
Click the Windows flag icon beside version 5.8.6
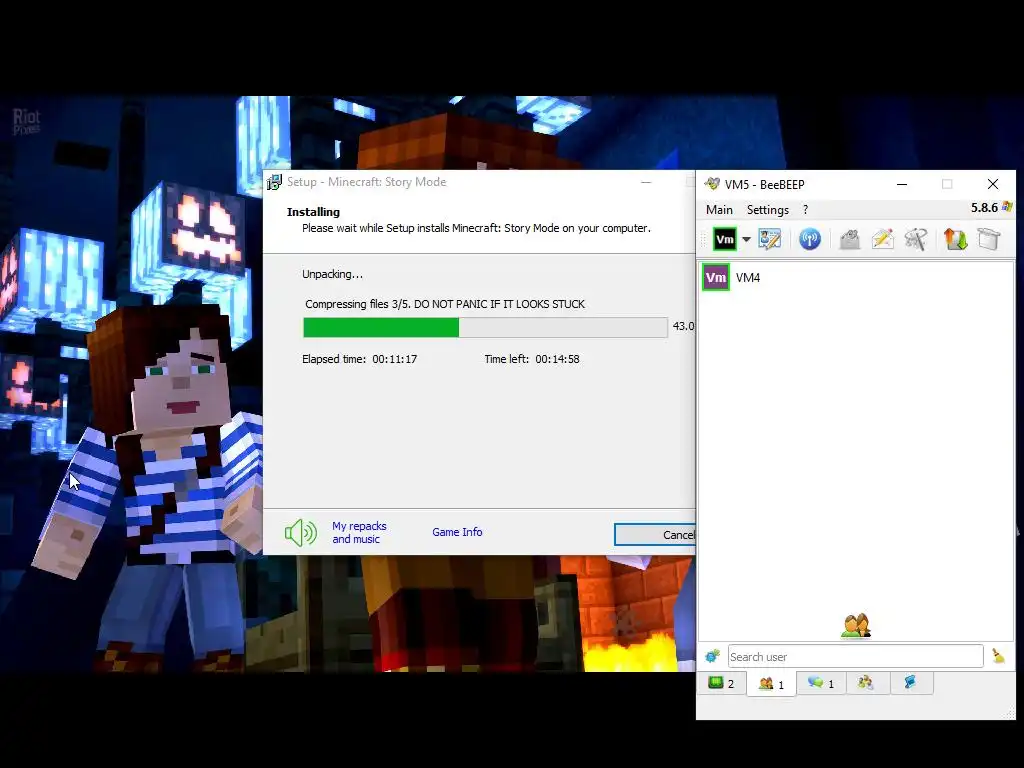coord(1007,207)
